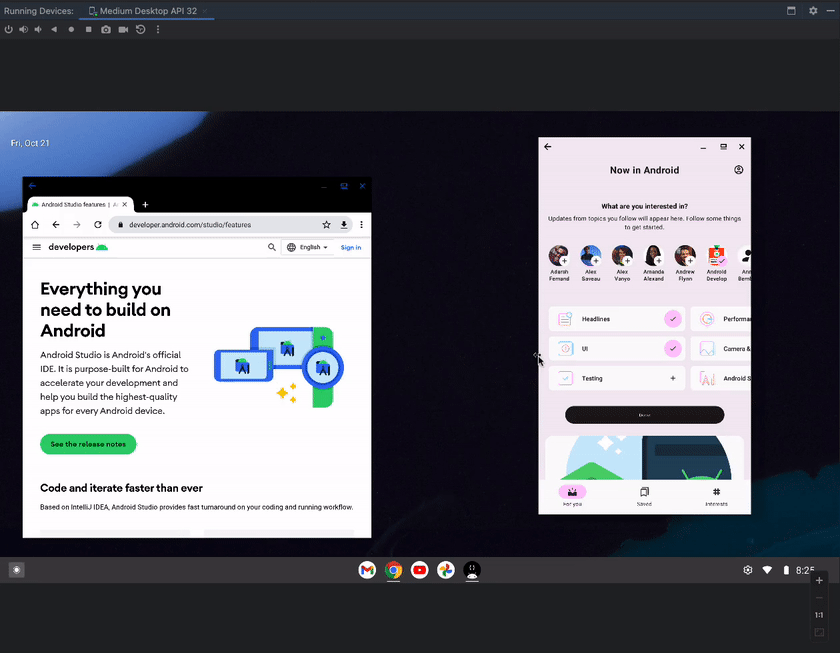Open the device toolbar overflow menu
The height and width of the screenshot is (653, 840).
pyautogui.click(x=157, y=30)
